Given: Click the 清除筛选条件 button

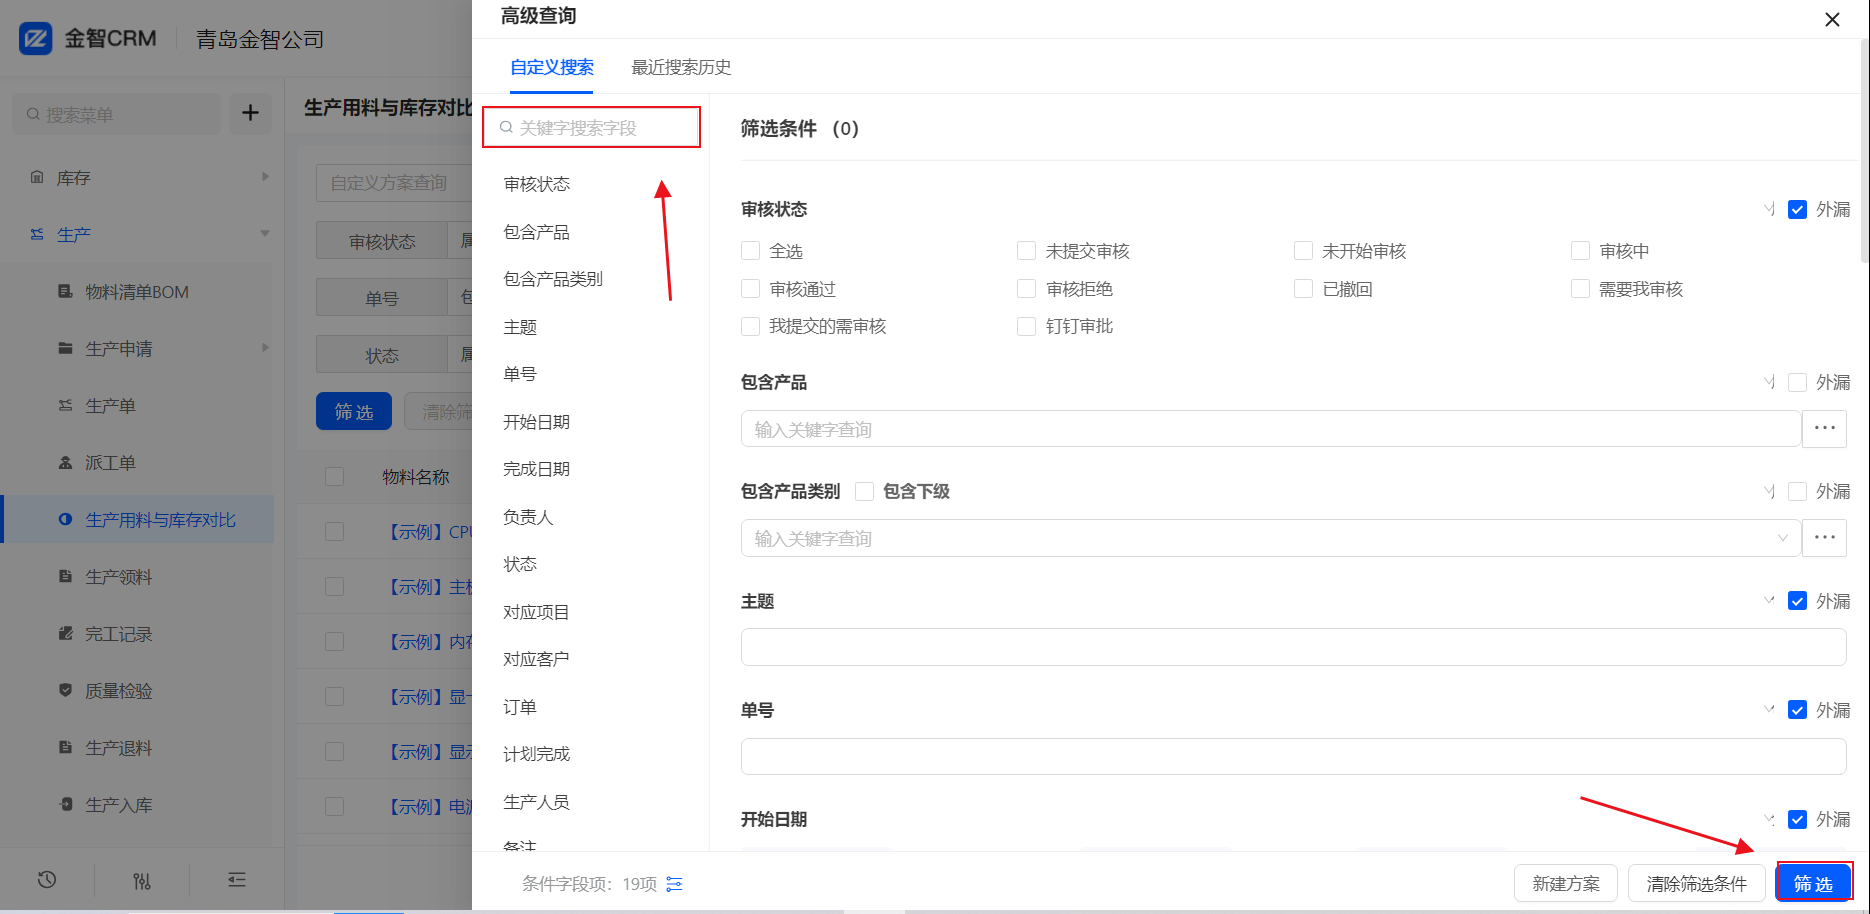Looking at the screenshot, I should point(1696,884).
